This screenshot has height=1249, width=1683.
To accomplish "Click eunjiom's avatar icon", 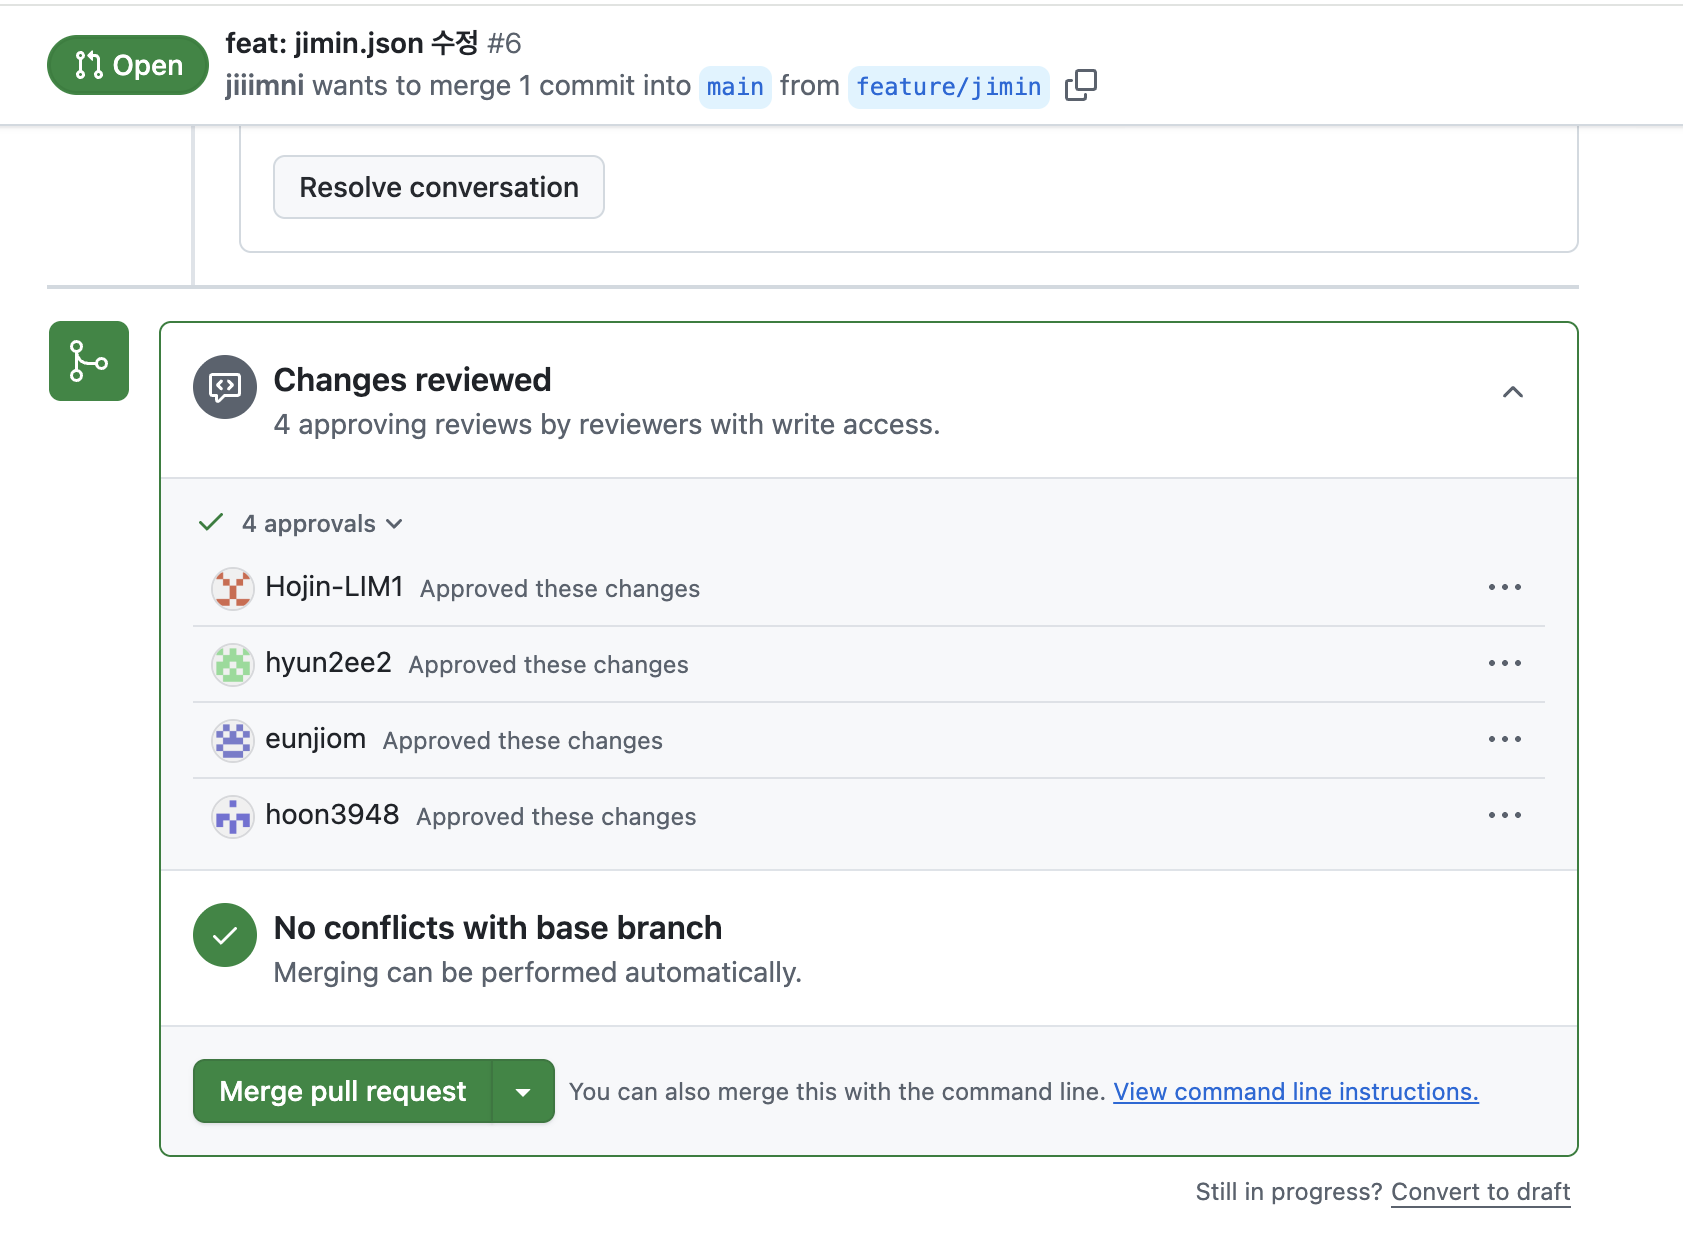I will pos(232,740).
